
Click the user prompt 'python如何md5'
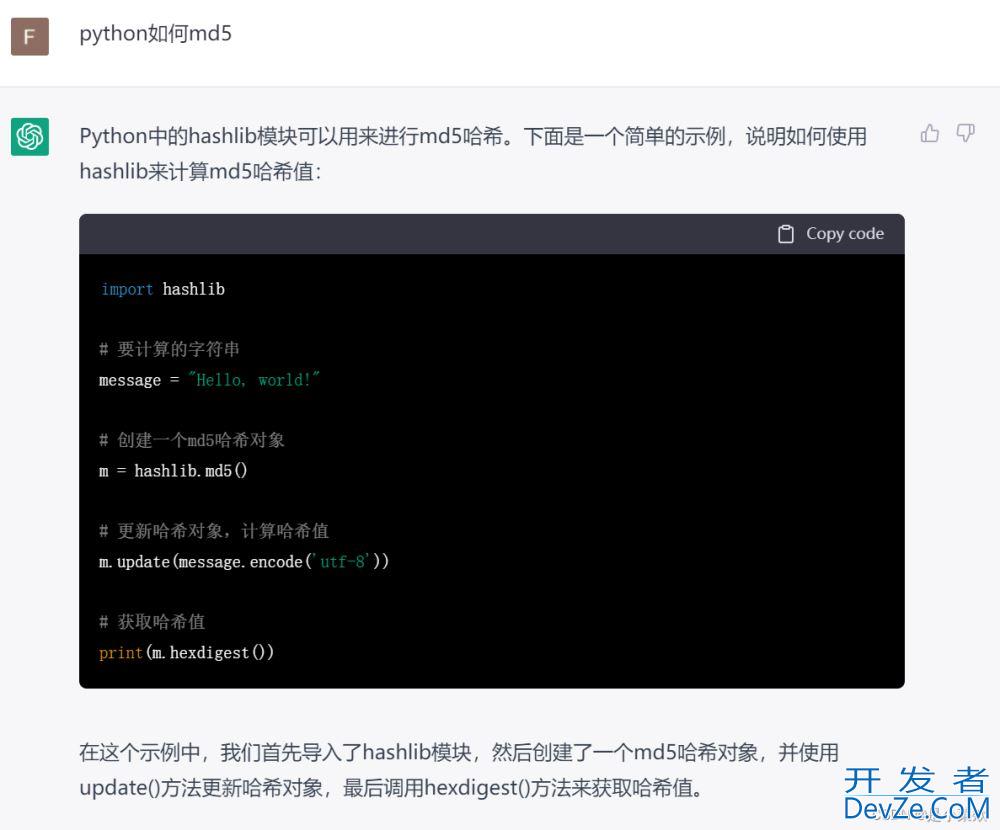tap(156, 33)
